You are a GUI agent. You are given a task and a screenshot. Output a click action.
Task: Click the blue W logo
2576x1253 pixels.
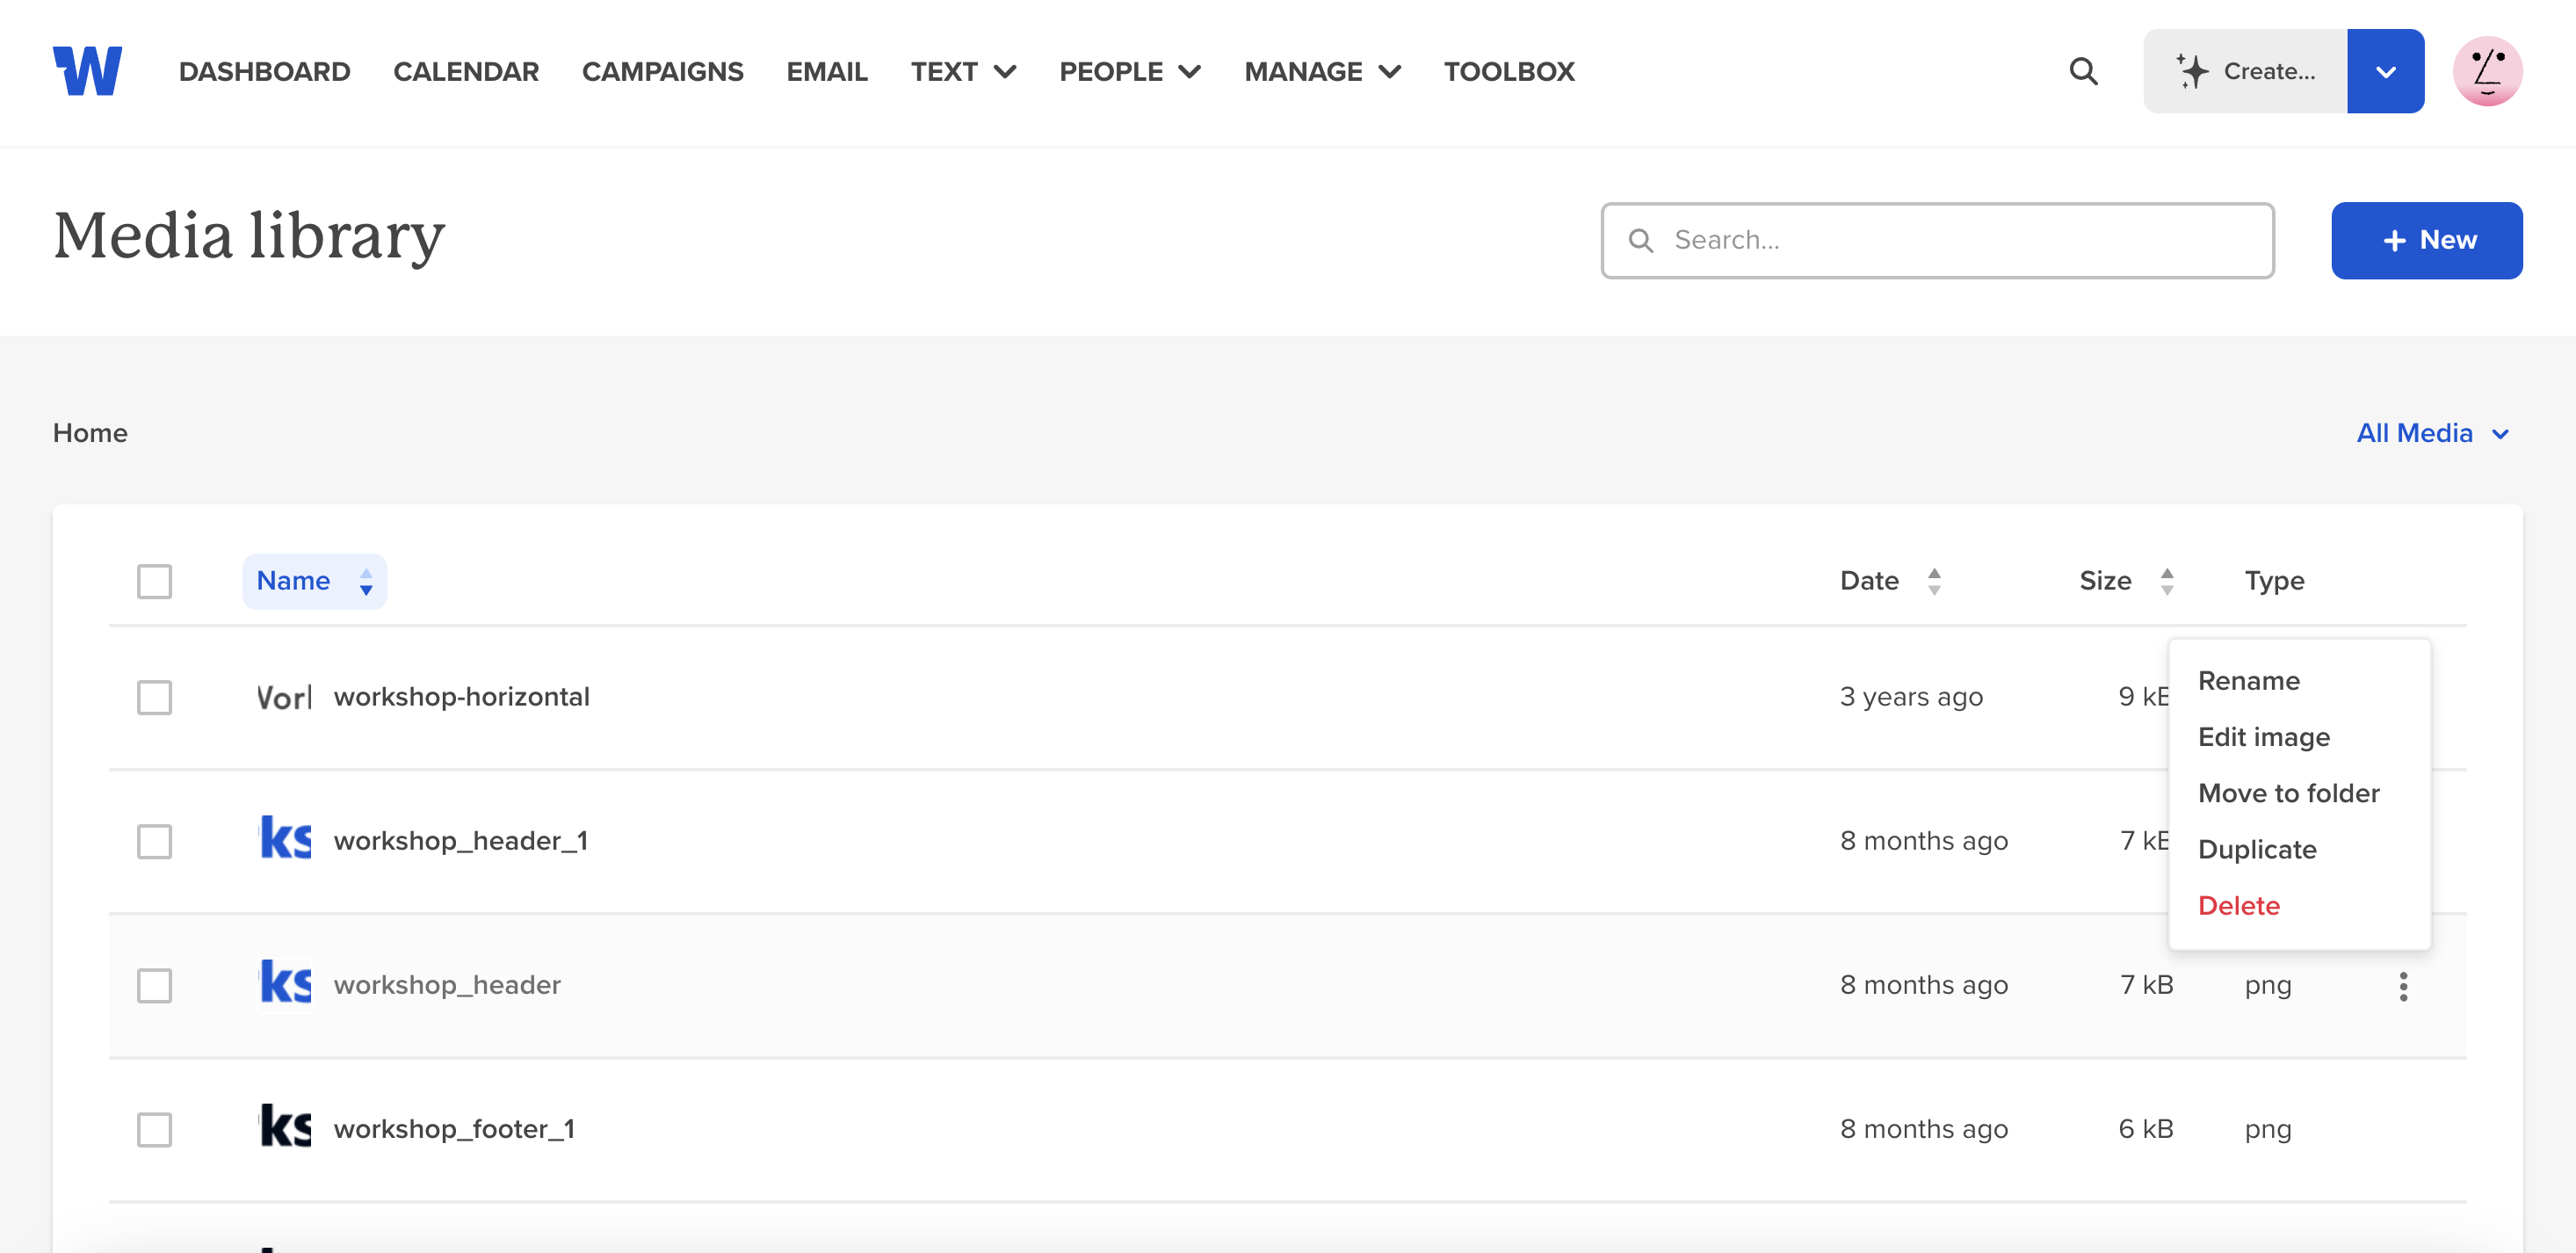(87, 71)
